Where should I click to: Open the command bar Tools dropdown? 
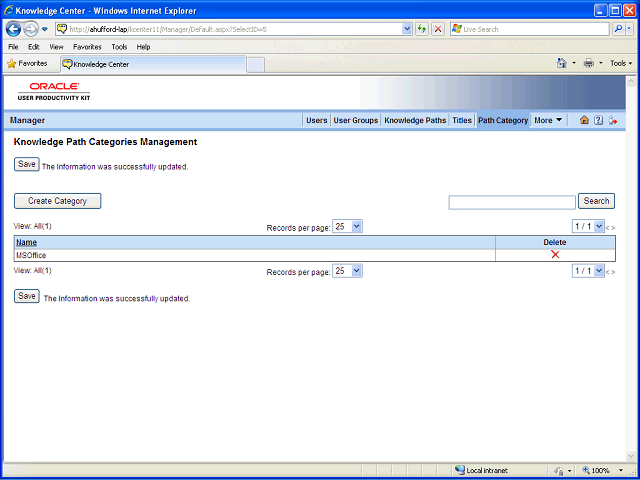click(x=621, y=63)
